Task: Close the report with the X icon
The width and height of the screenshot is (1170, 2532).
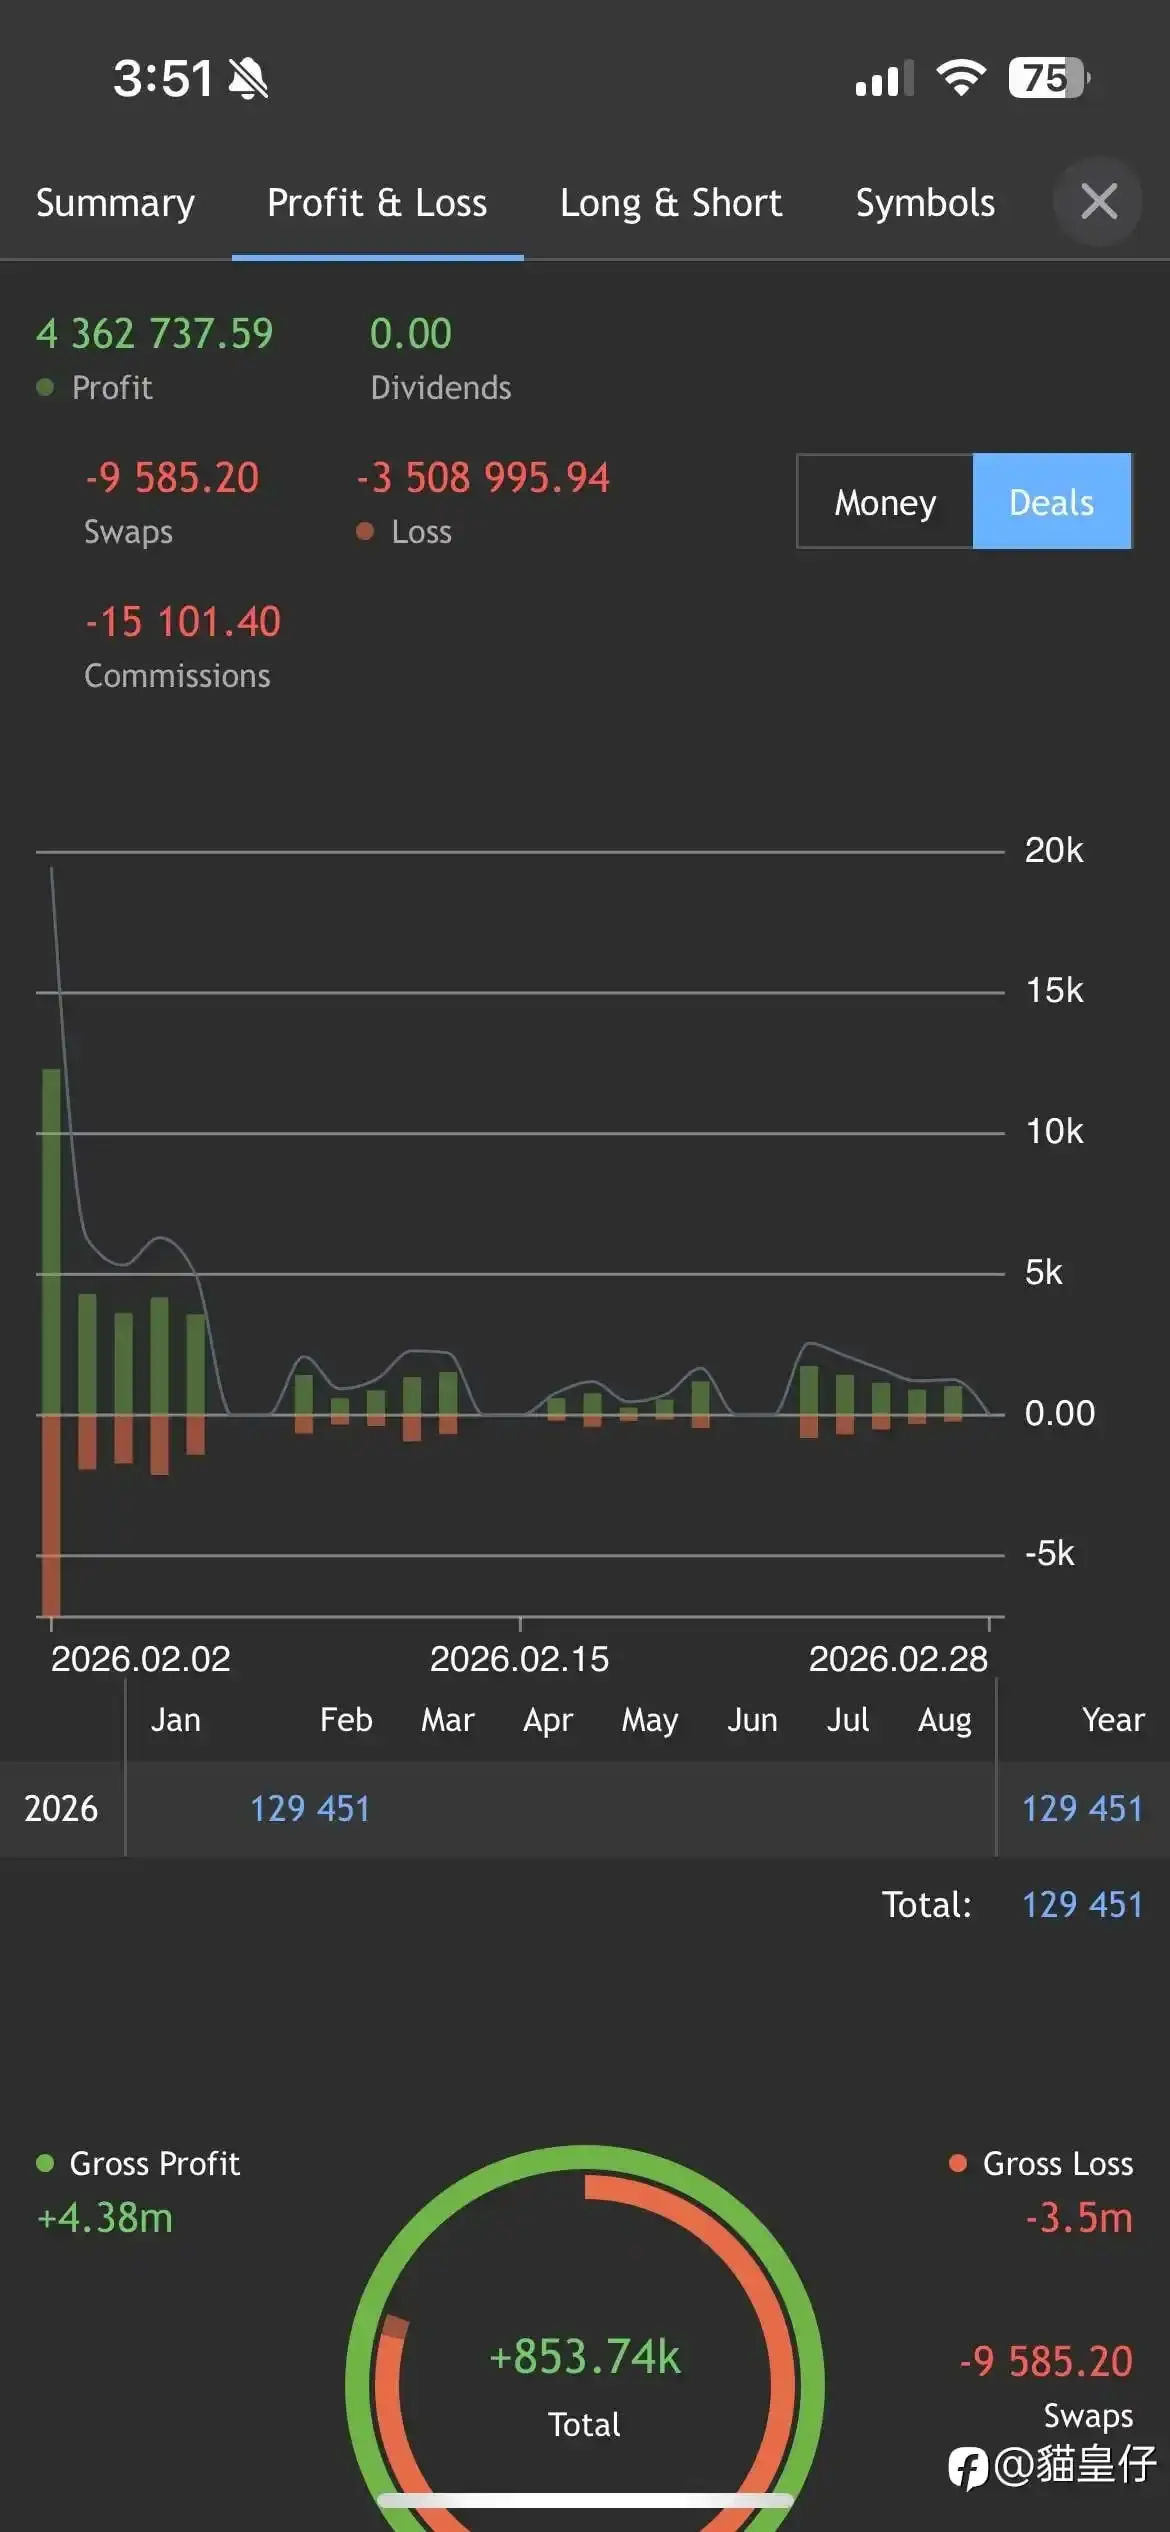Action: click(1098, 202)
